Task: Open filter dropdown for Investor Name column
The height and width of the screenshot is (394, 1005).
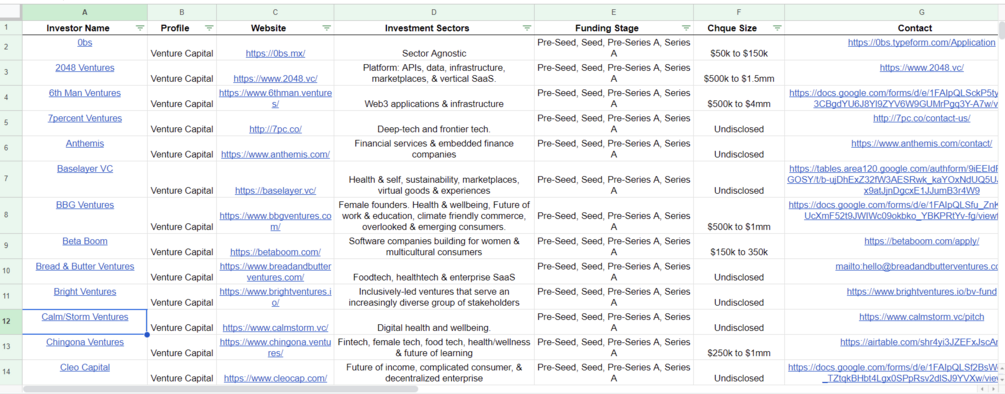Action: (x=140, y=28)
